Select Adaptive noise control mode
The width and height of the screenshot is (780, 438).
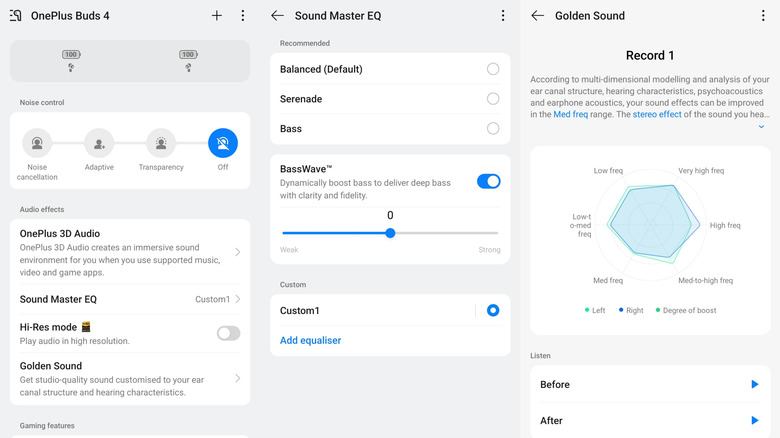point(99,143)
